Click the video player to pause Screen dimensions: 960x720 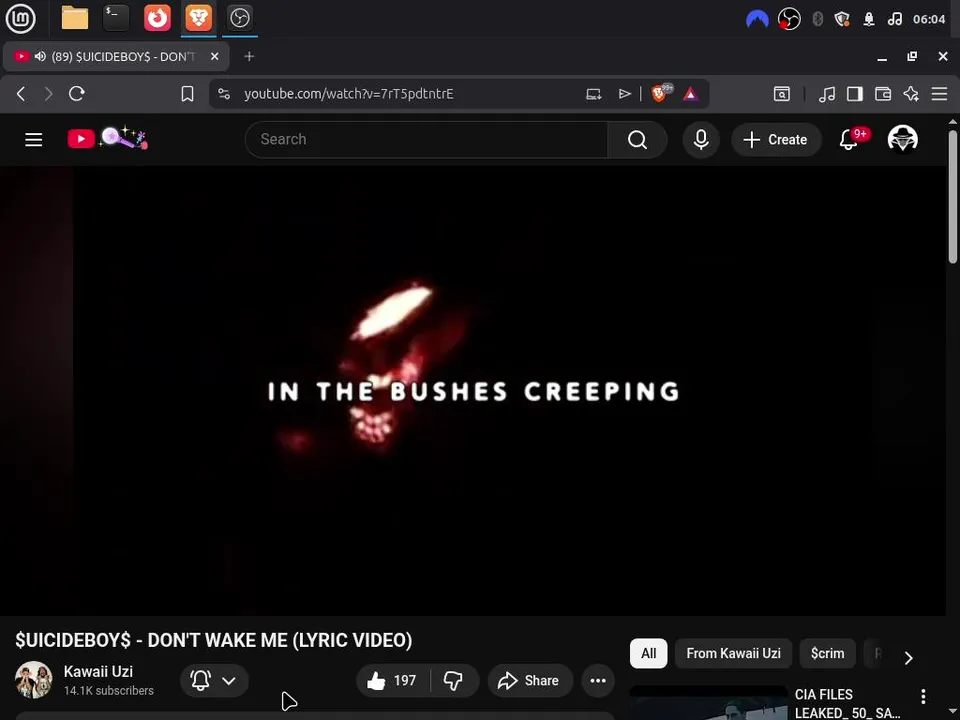click(473, 391)
